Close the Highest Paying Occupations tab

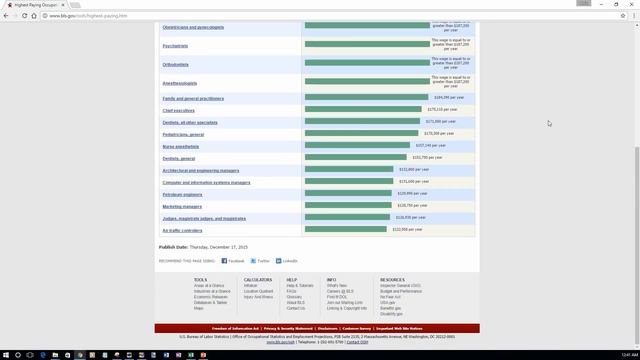click(x=63, y=5)
